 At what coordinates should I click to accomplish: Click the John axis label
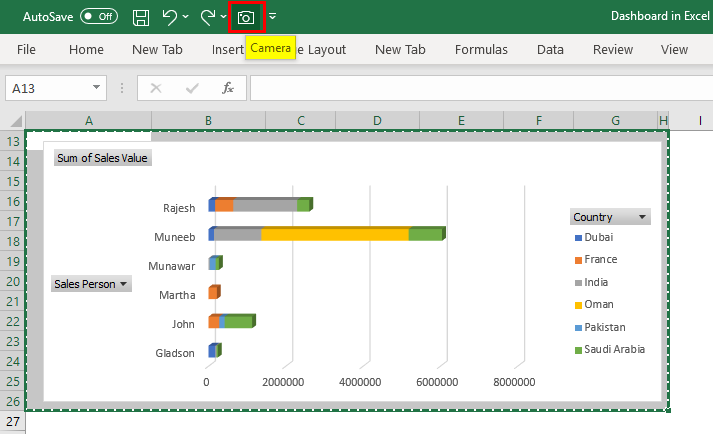click(183, 324)
